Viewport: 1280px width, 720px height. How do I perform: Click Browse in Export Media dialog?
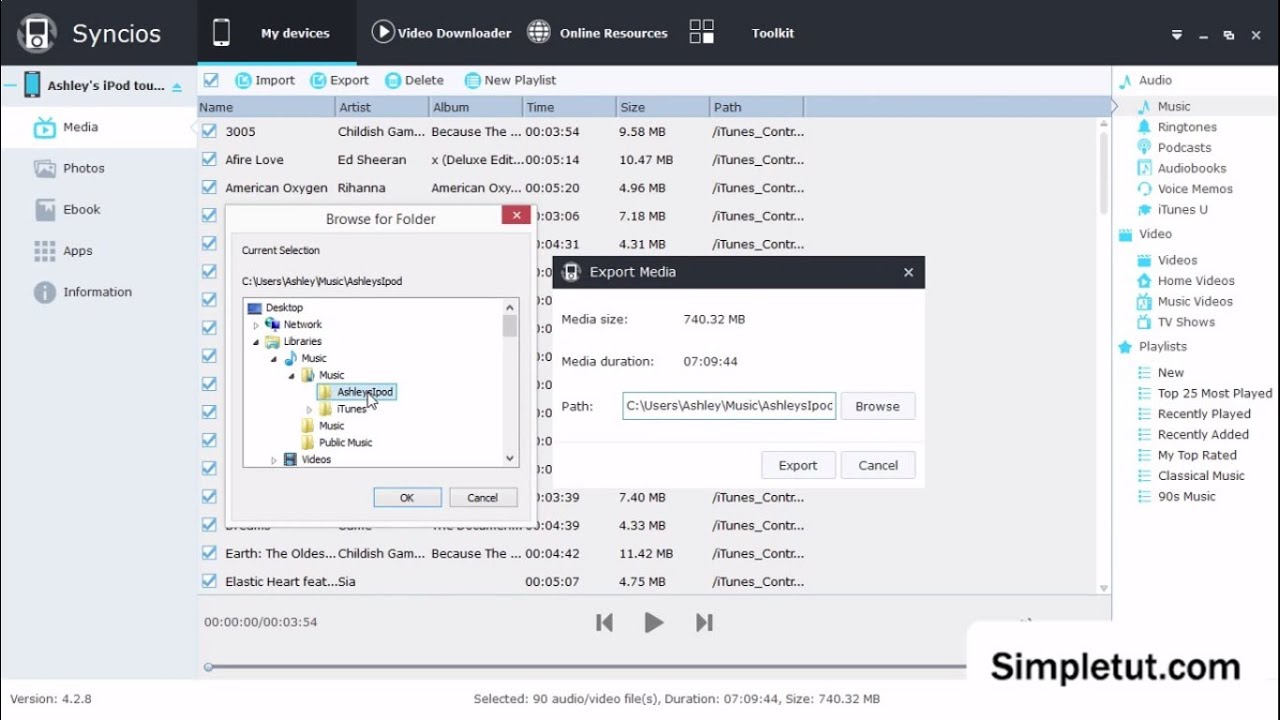click(877, 406)
